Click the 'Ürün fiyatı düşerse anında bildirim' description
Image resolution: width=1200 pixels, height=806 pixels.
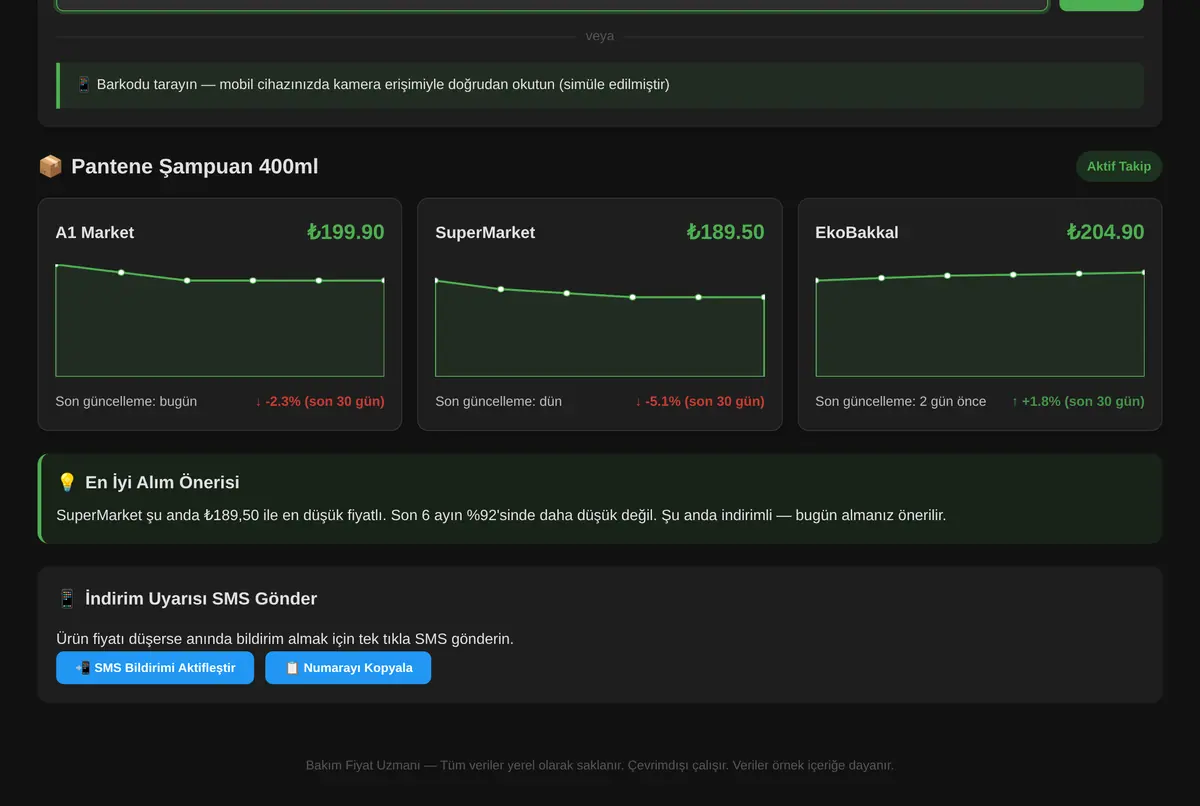(285, 638)
